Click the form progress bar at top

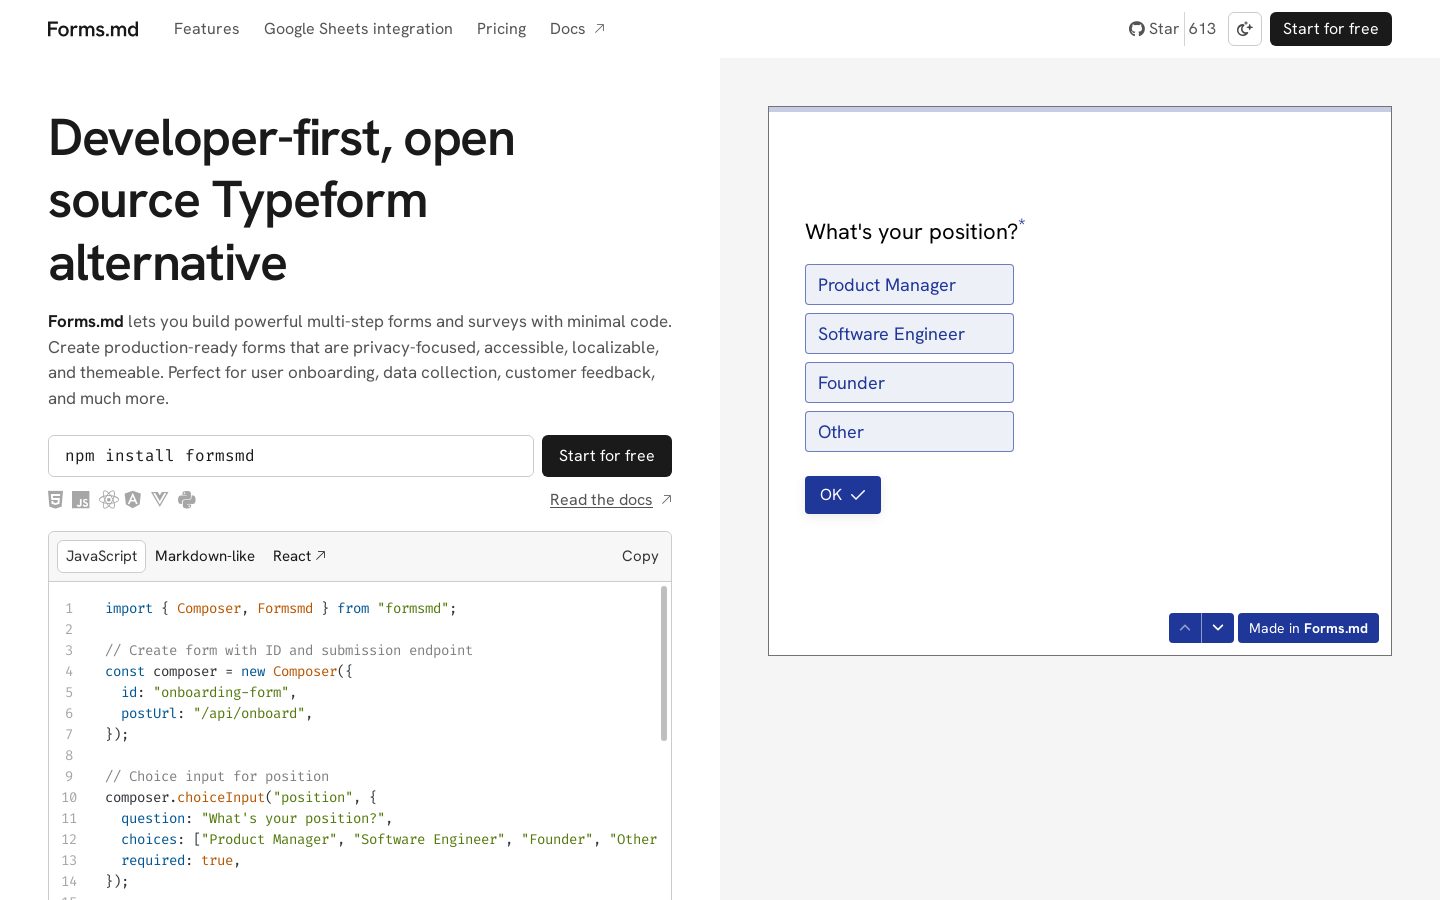click(1080, 109)
